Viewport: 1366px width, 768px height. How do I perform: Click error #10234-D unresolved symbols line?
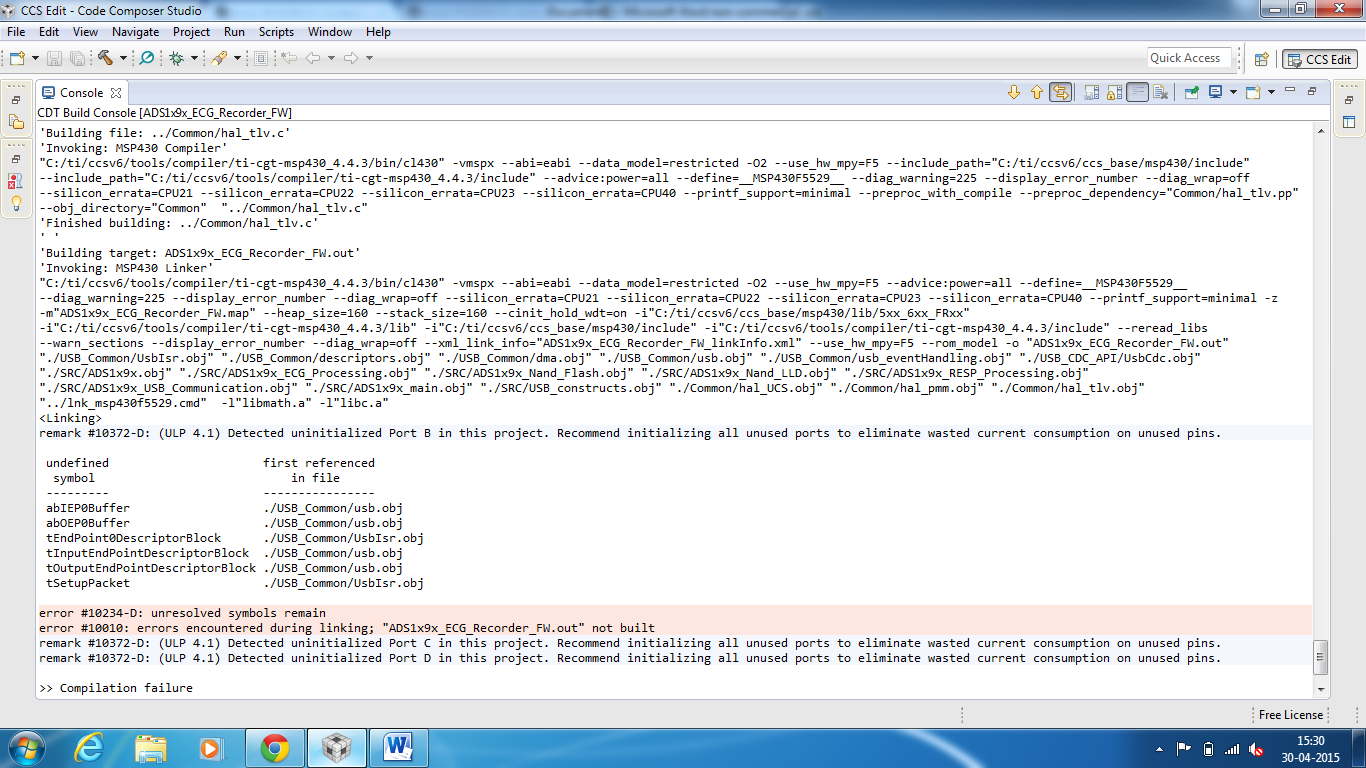point(675,613)
